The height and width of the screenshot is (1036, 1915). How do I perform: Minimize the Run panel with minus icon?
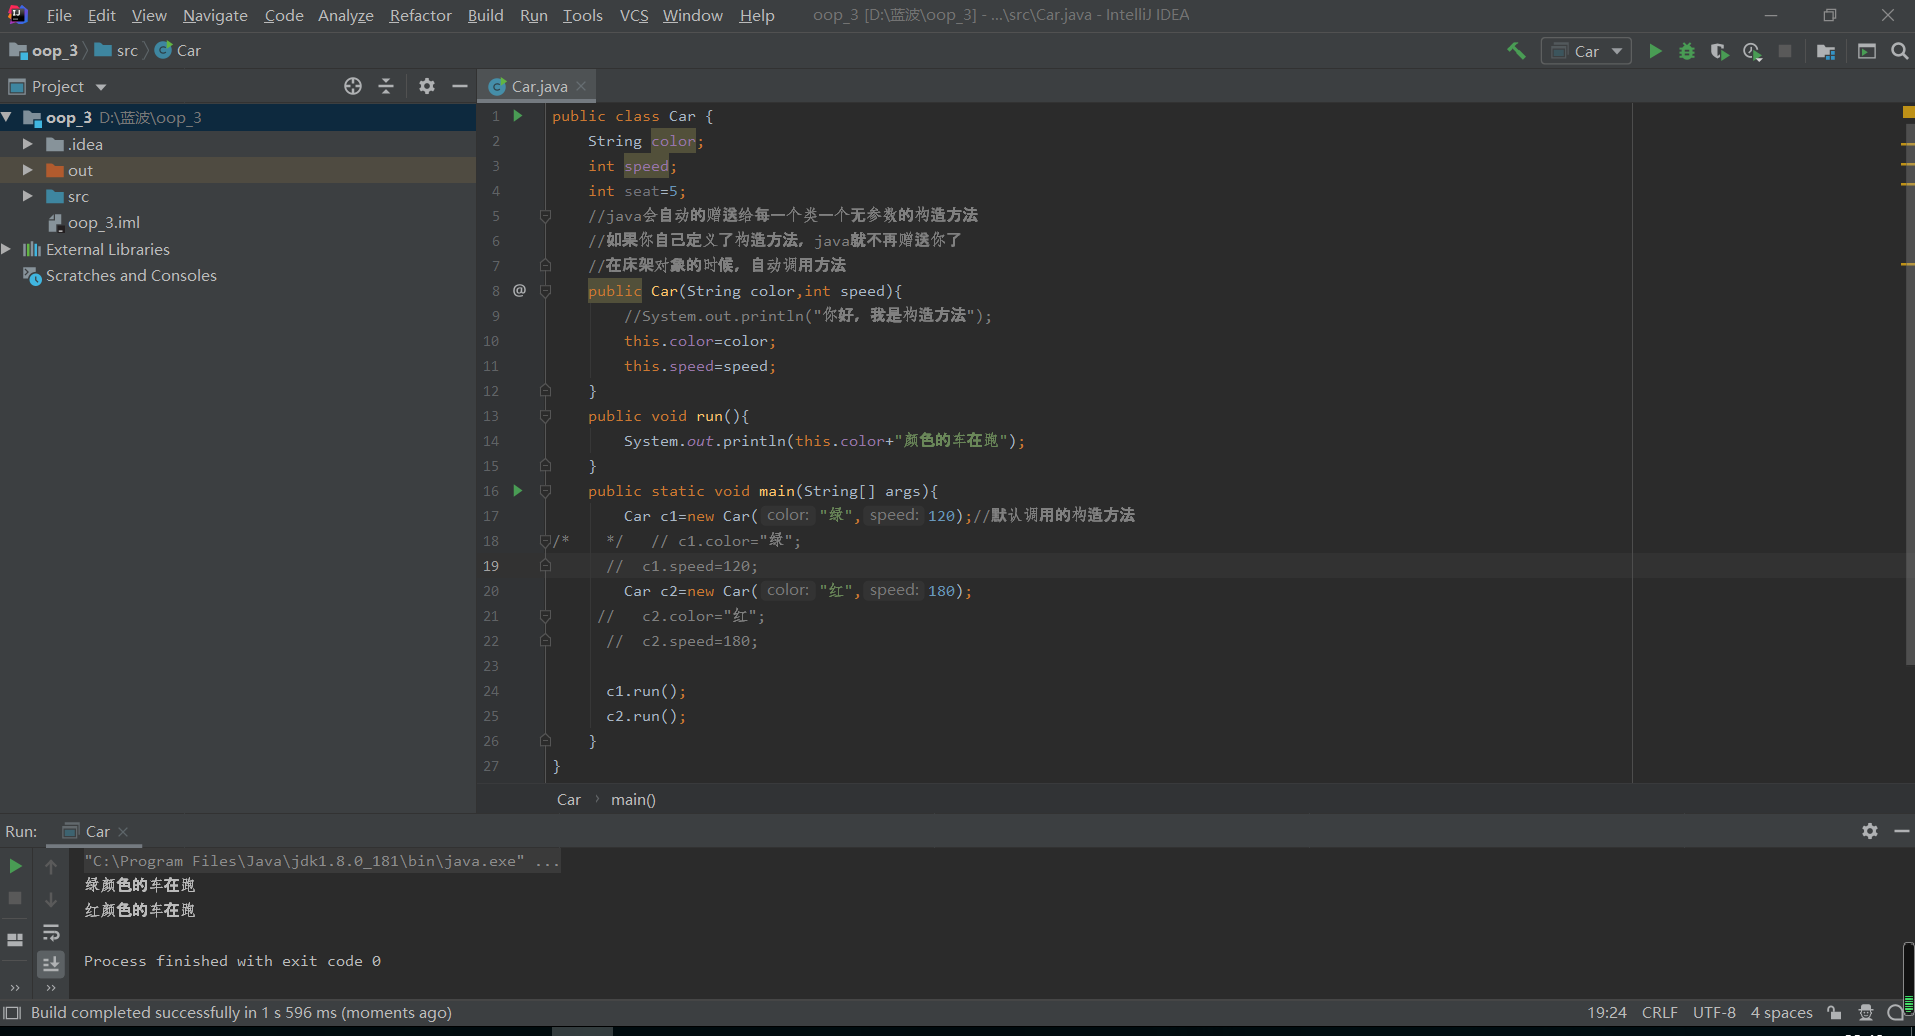[x=1901, y=831]
